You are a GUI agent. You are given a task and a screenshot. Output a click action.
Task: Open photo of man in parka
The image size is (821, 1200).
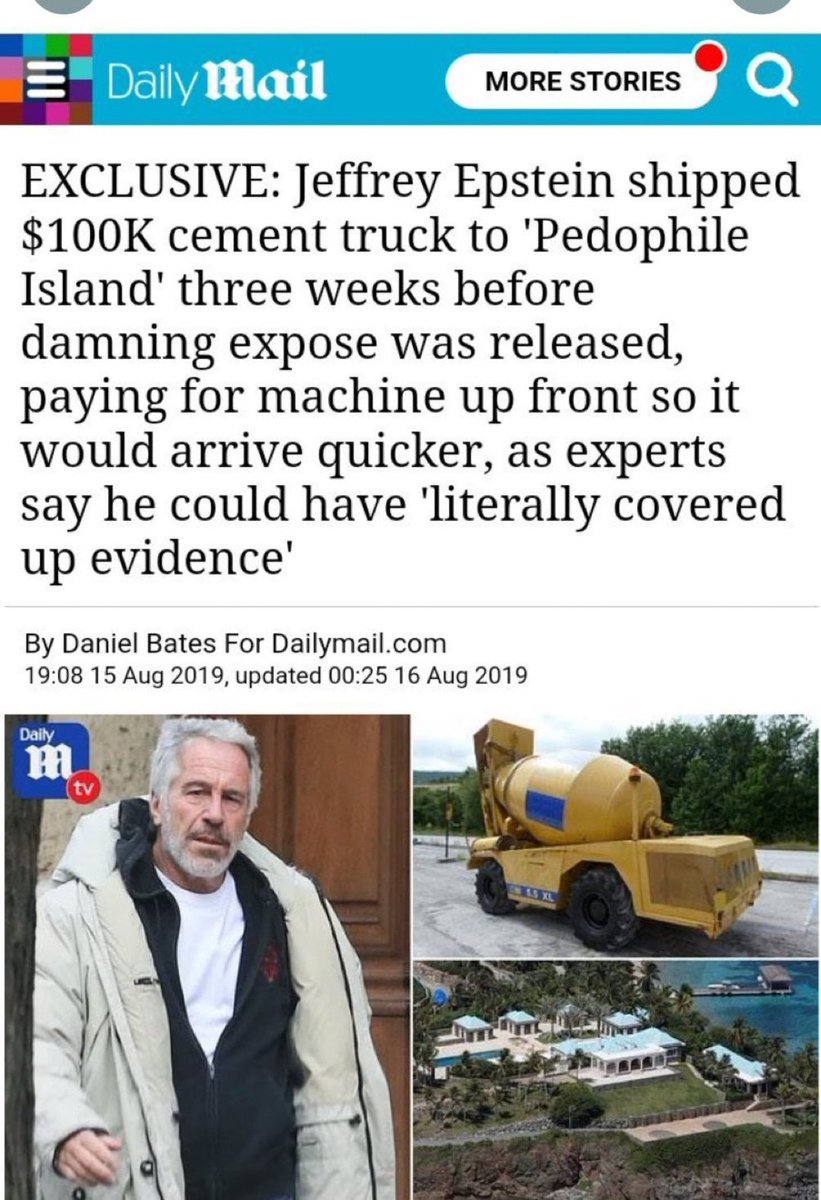tap(207, 957)
